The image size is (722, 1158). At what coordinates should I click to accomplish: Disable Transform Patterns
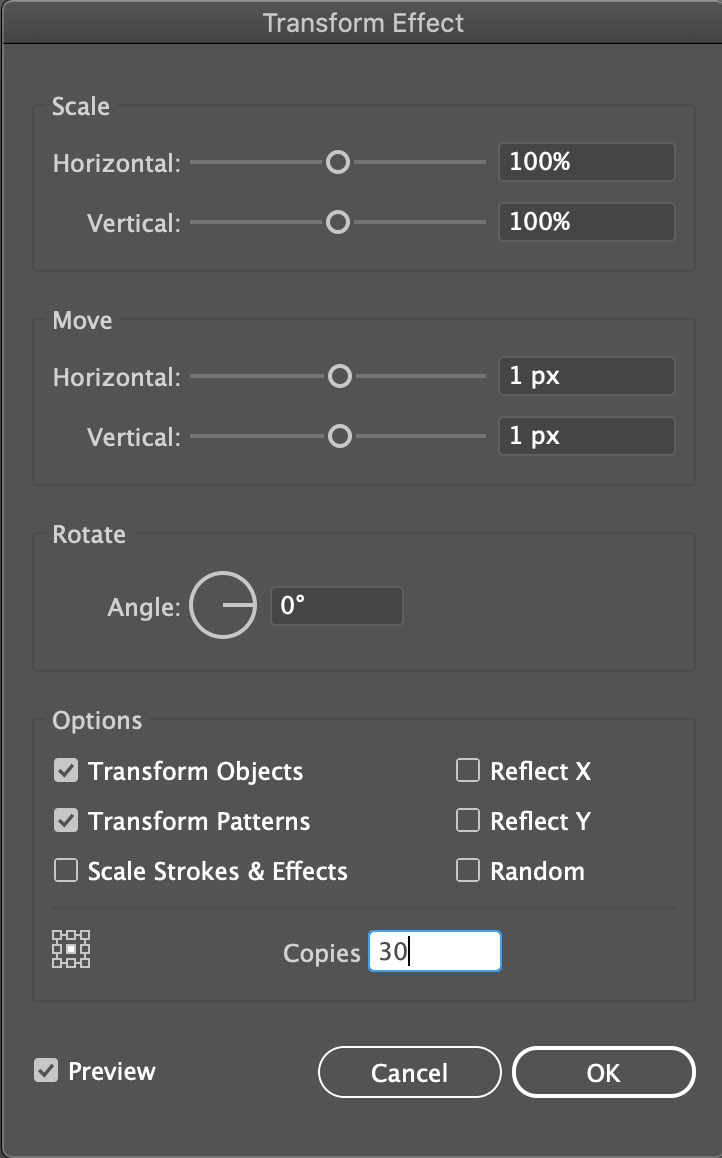[x=65, y=821]
